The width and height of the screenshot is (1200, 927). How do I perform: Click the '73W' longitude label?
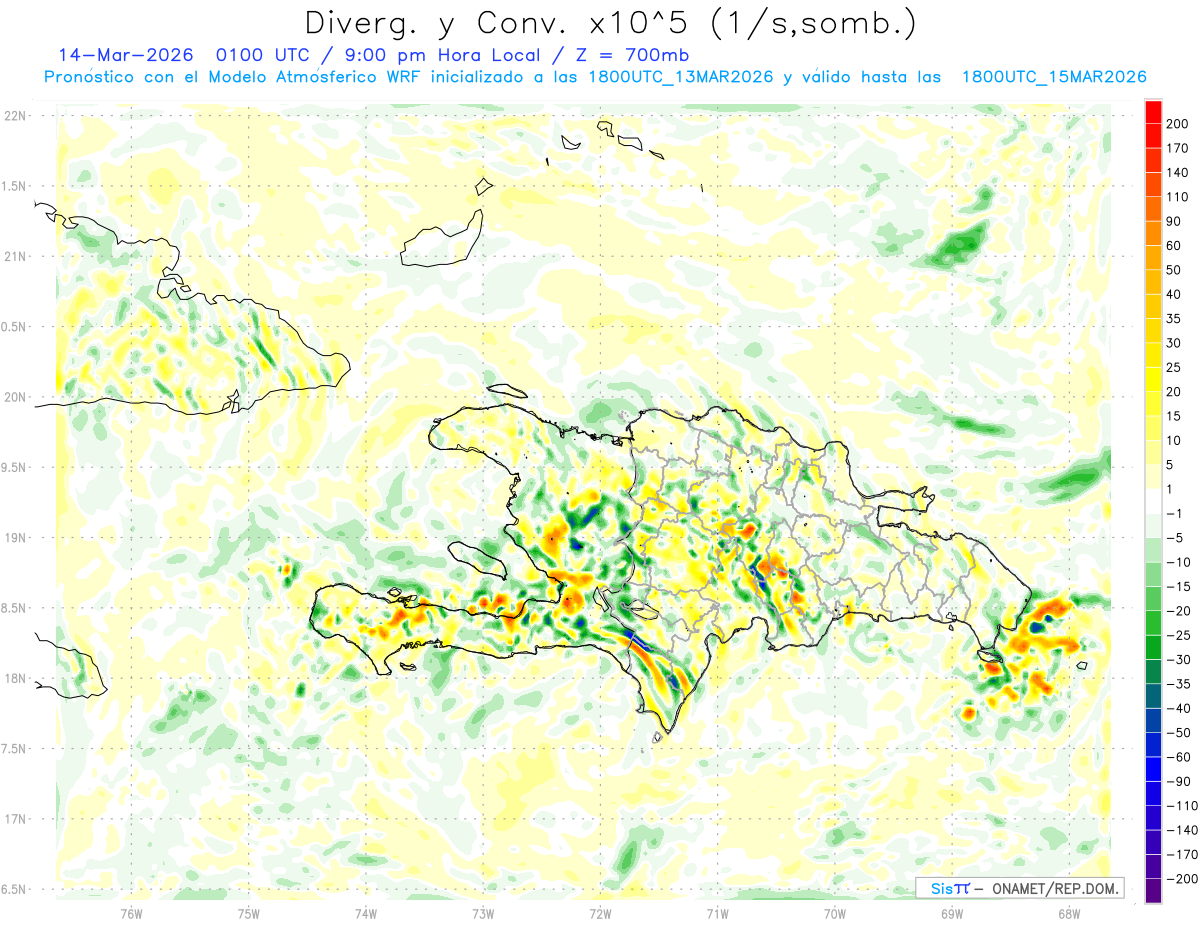click(483, 914)
